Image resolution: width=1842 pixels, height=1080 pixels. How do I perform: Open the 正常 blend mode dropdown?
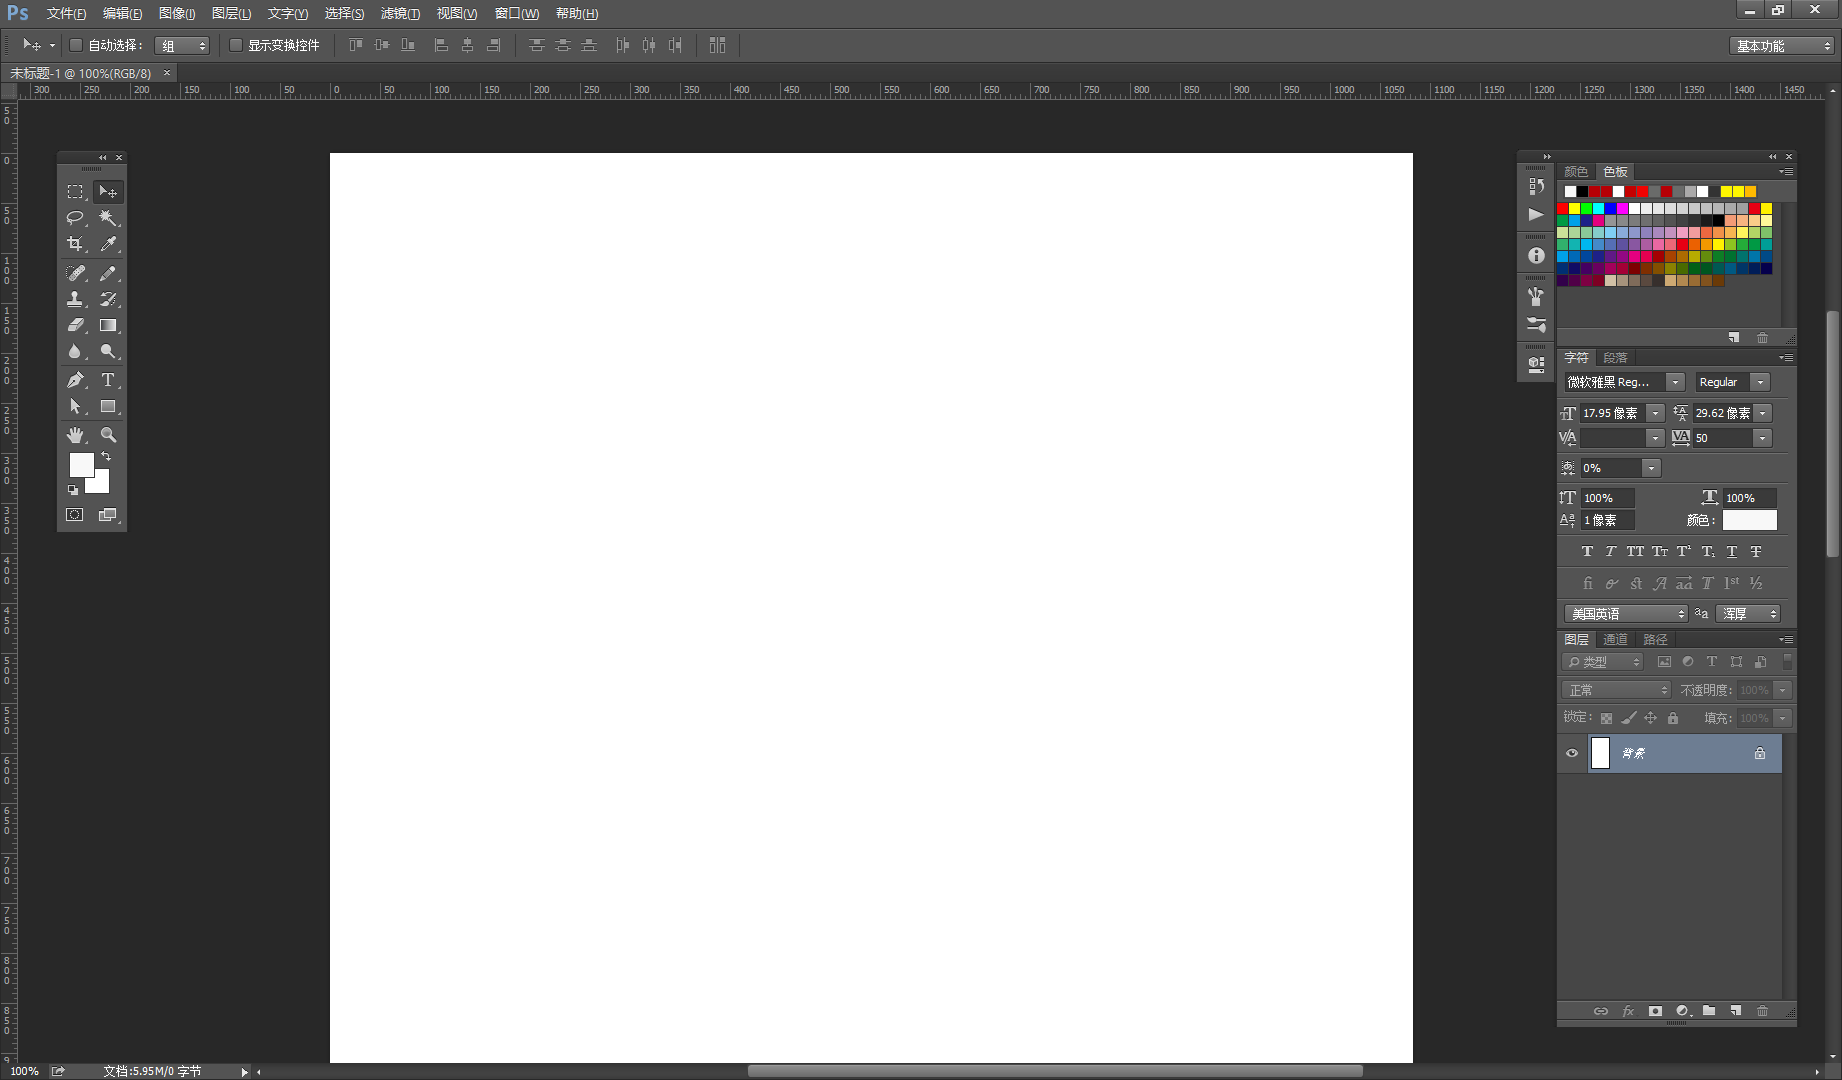tap(1617, 690)
